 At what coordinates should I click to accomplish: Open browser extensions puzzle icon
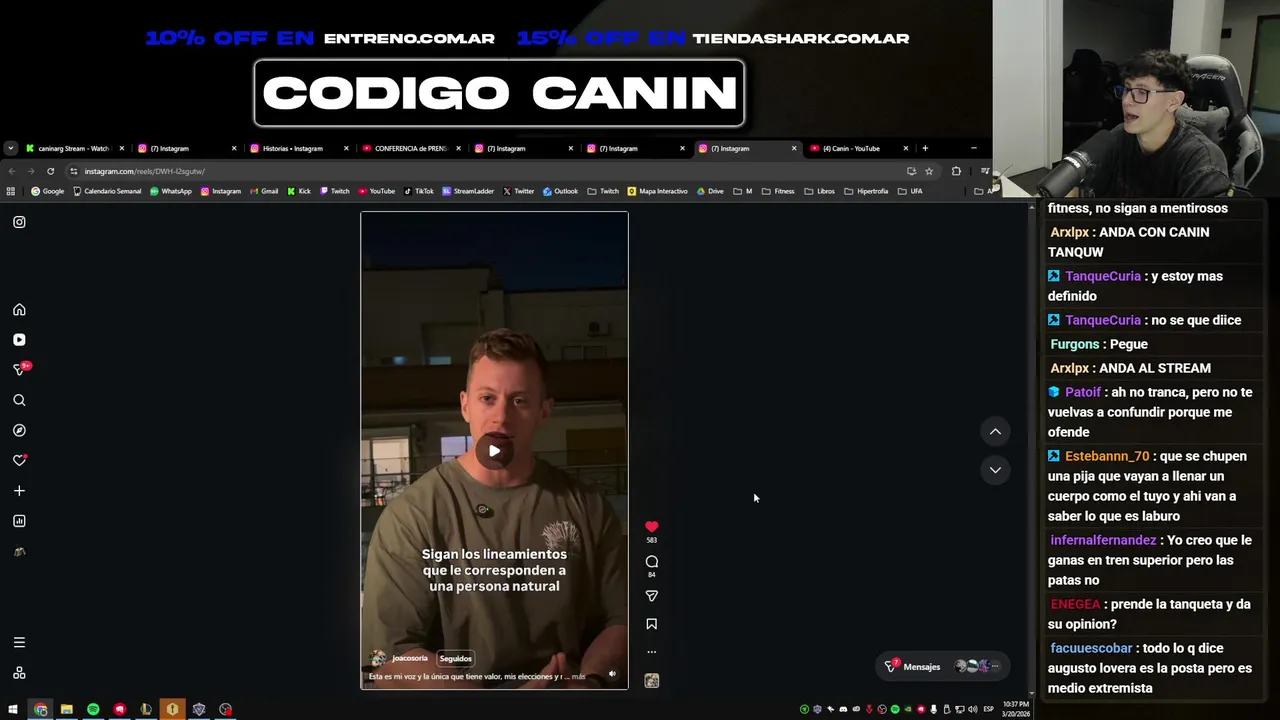(x=956, y=171)
